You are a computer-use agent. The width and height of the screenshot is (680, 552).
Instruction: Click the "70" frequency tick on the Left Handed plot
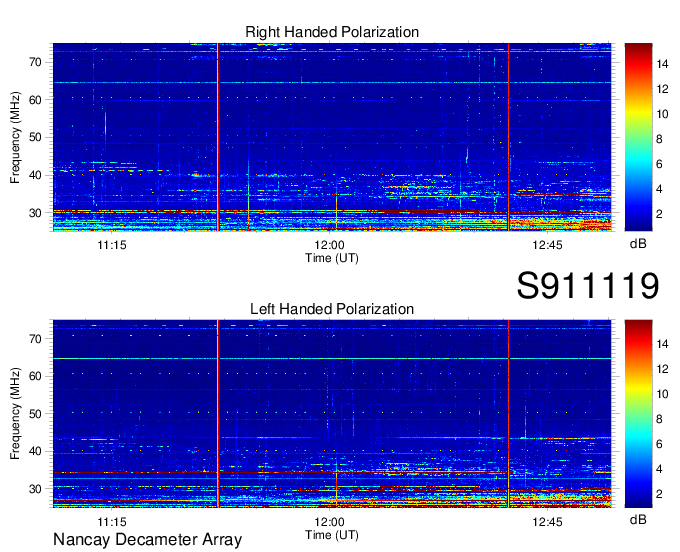[36, 339]
